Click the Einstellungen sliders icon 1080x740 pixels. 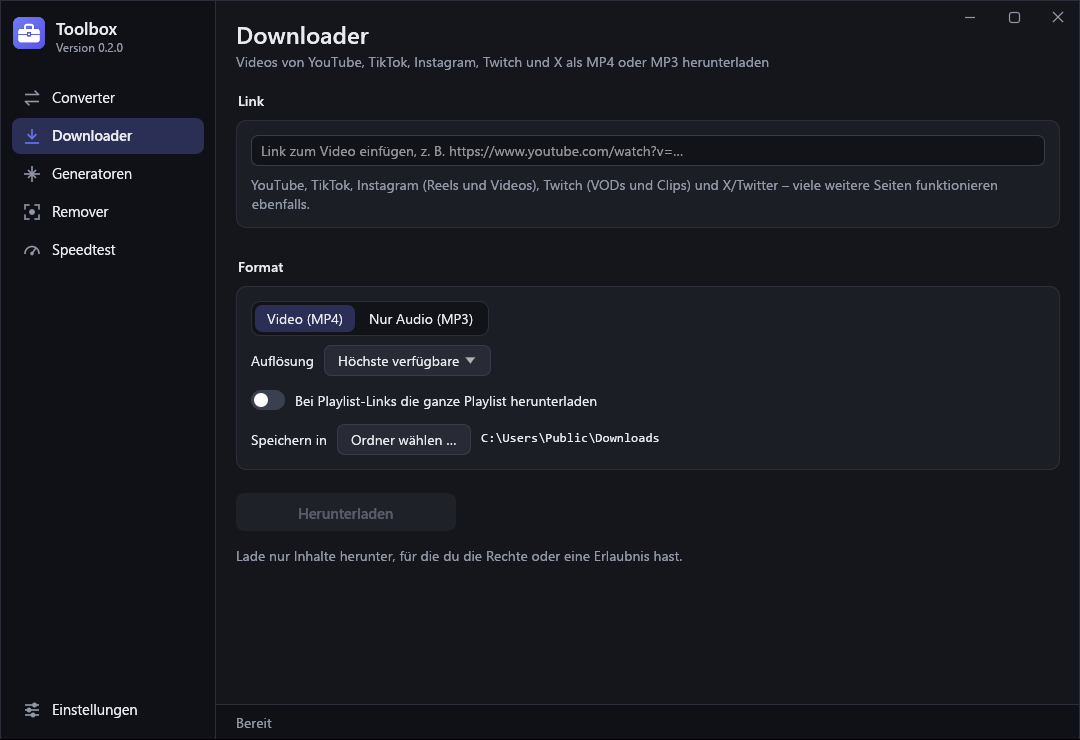click(32, 710)
